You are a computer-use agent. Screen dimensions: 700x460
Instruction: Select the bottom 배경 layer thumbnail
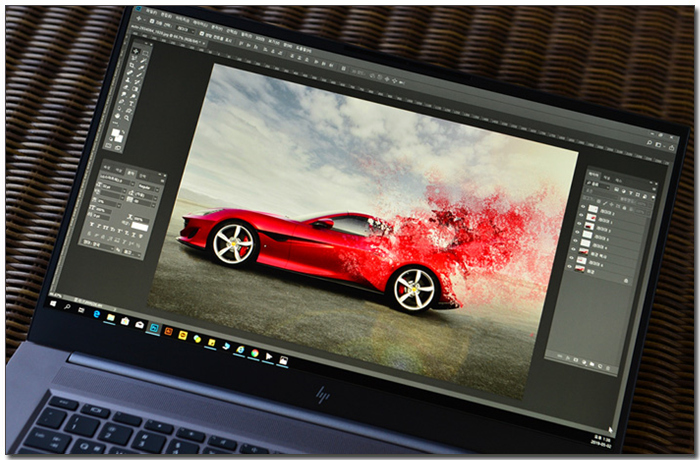tap(580, 268)
